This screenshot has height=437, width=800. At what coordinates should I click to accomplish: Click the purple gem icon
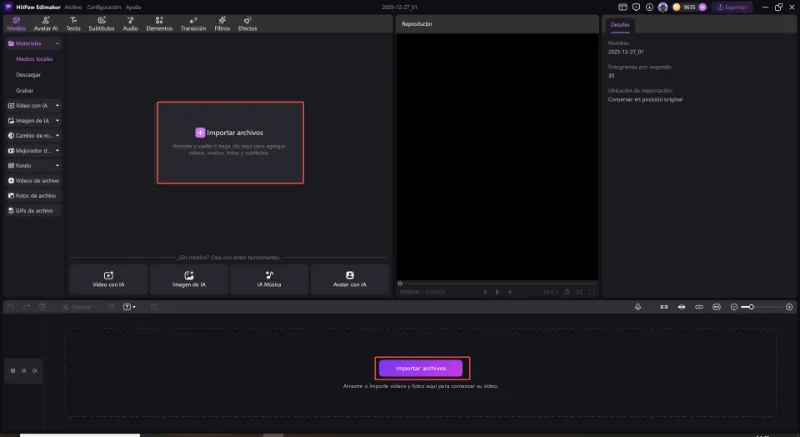point(703,7)
